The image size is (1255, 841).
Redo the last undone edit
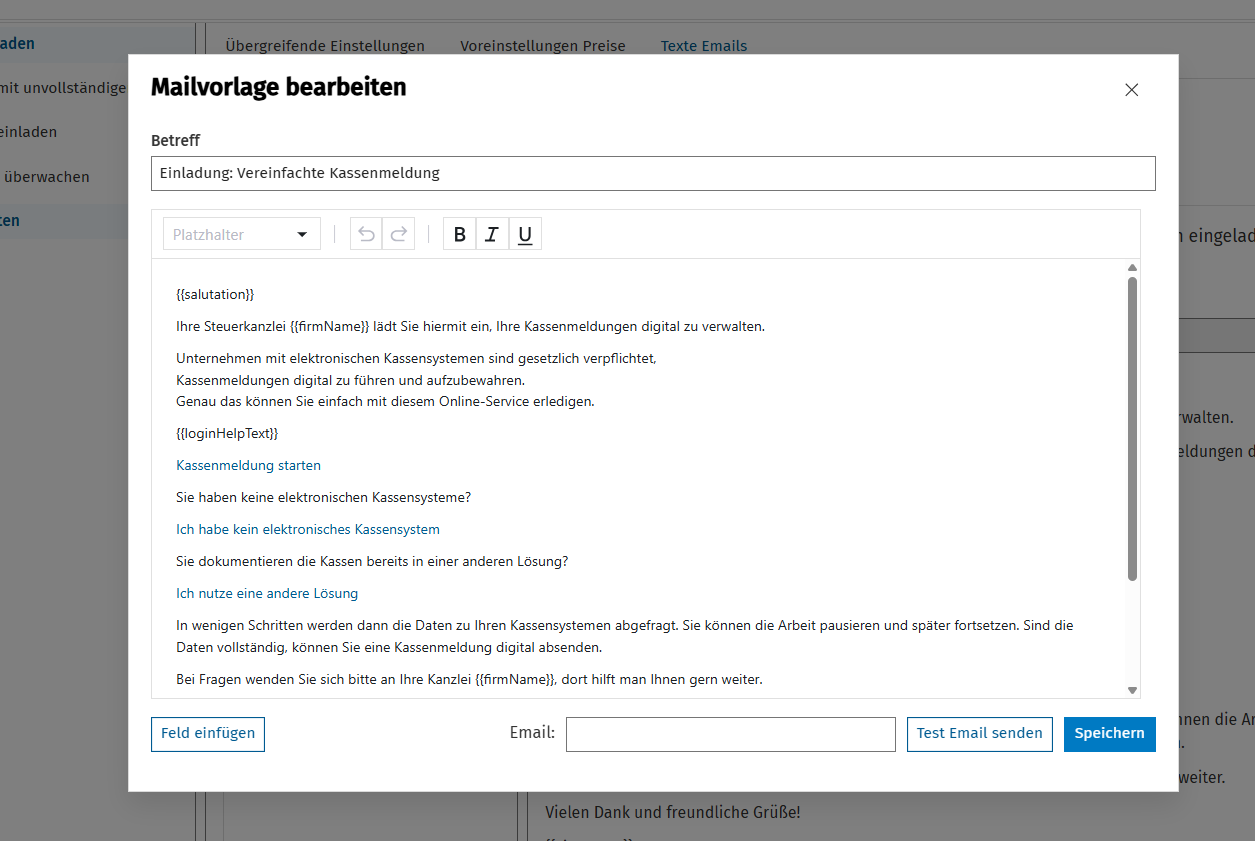pos(398,234)
